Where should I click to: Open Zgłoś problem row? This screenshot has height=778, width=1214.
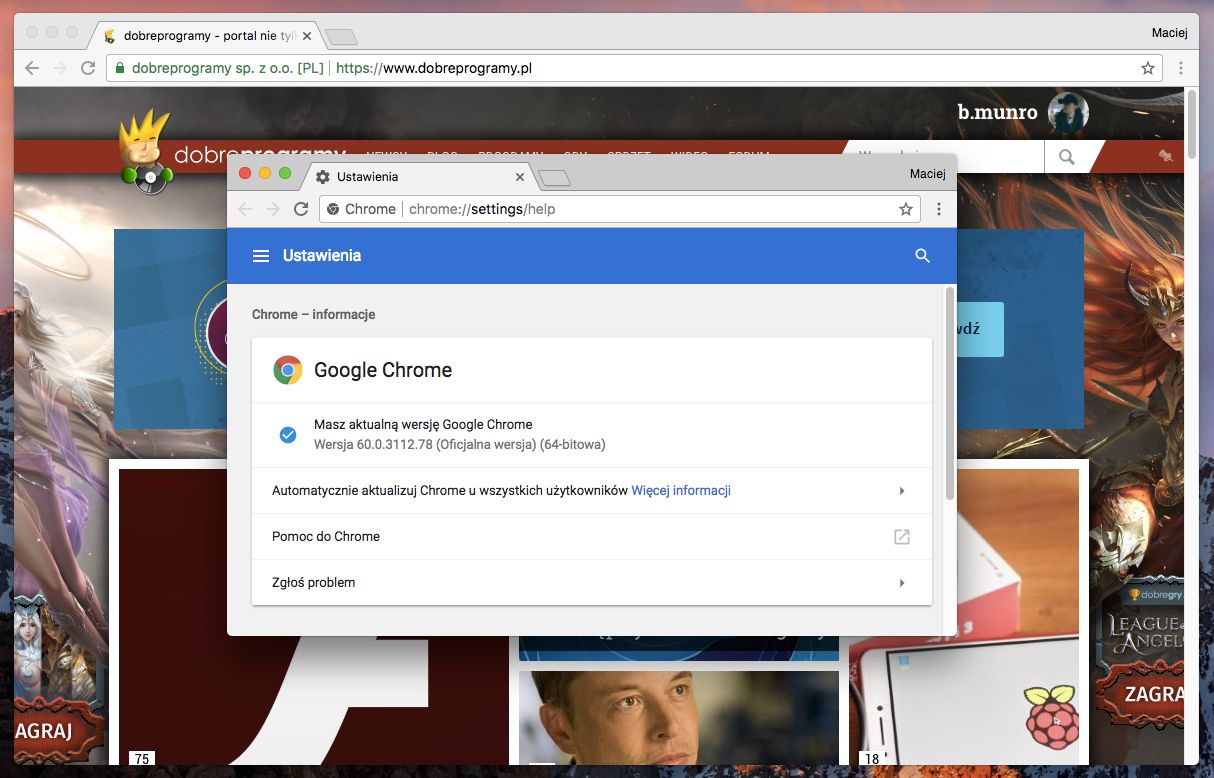(592, 583)
